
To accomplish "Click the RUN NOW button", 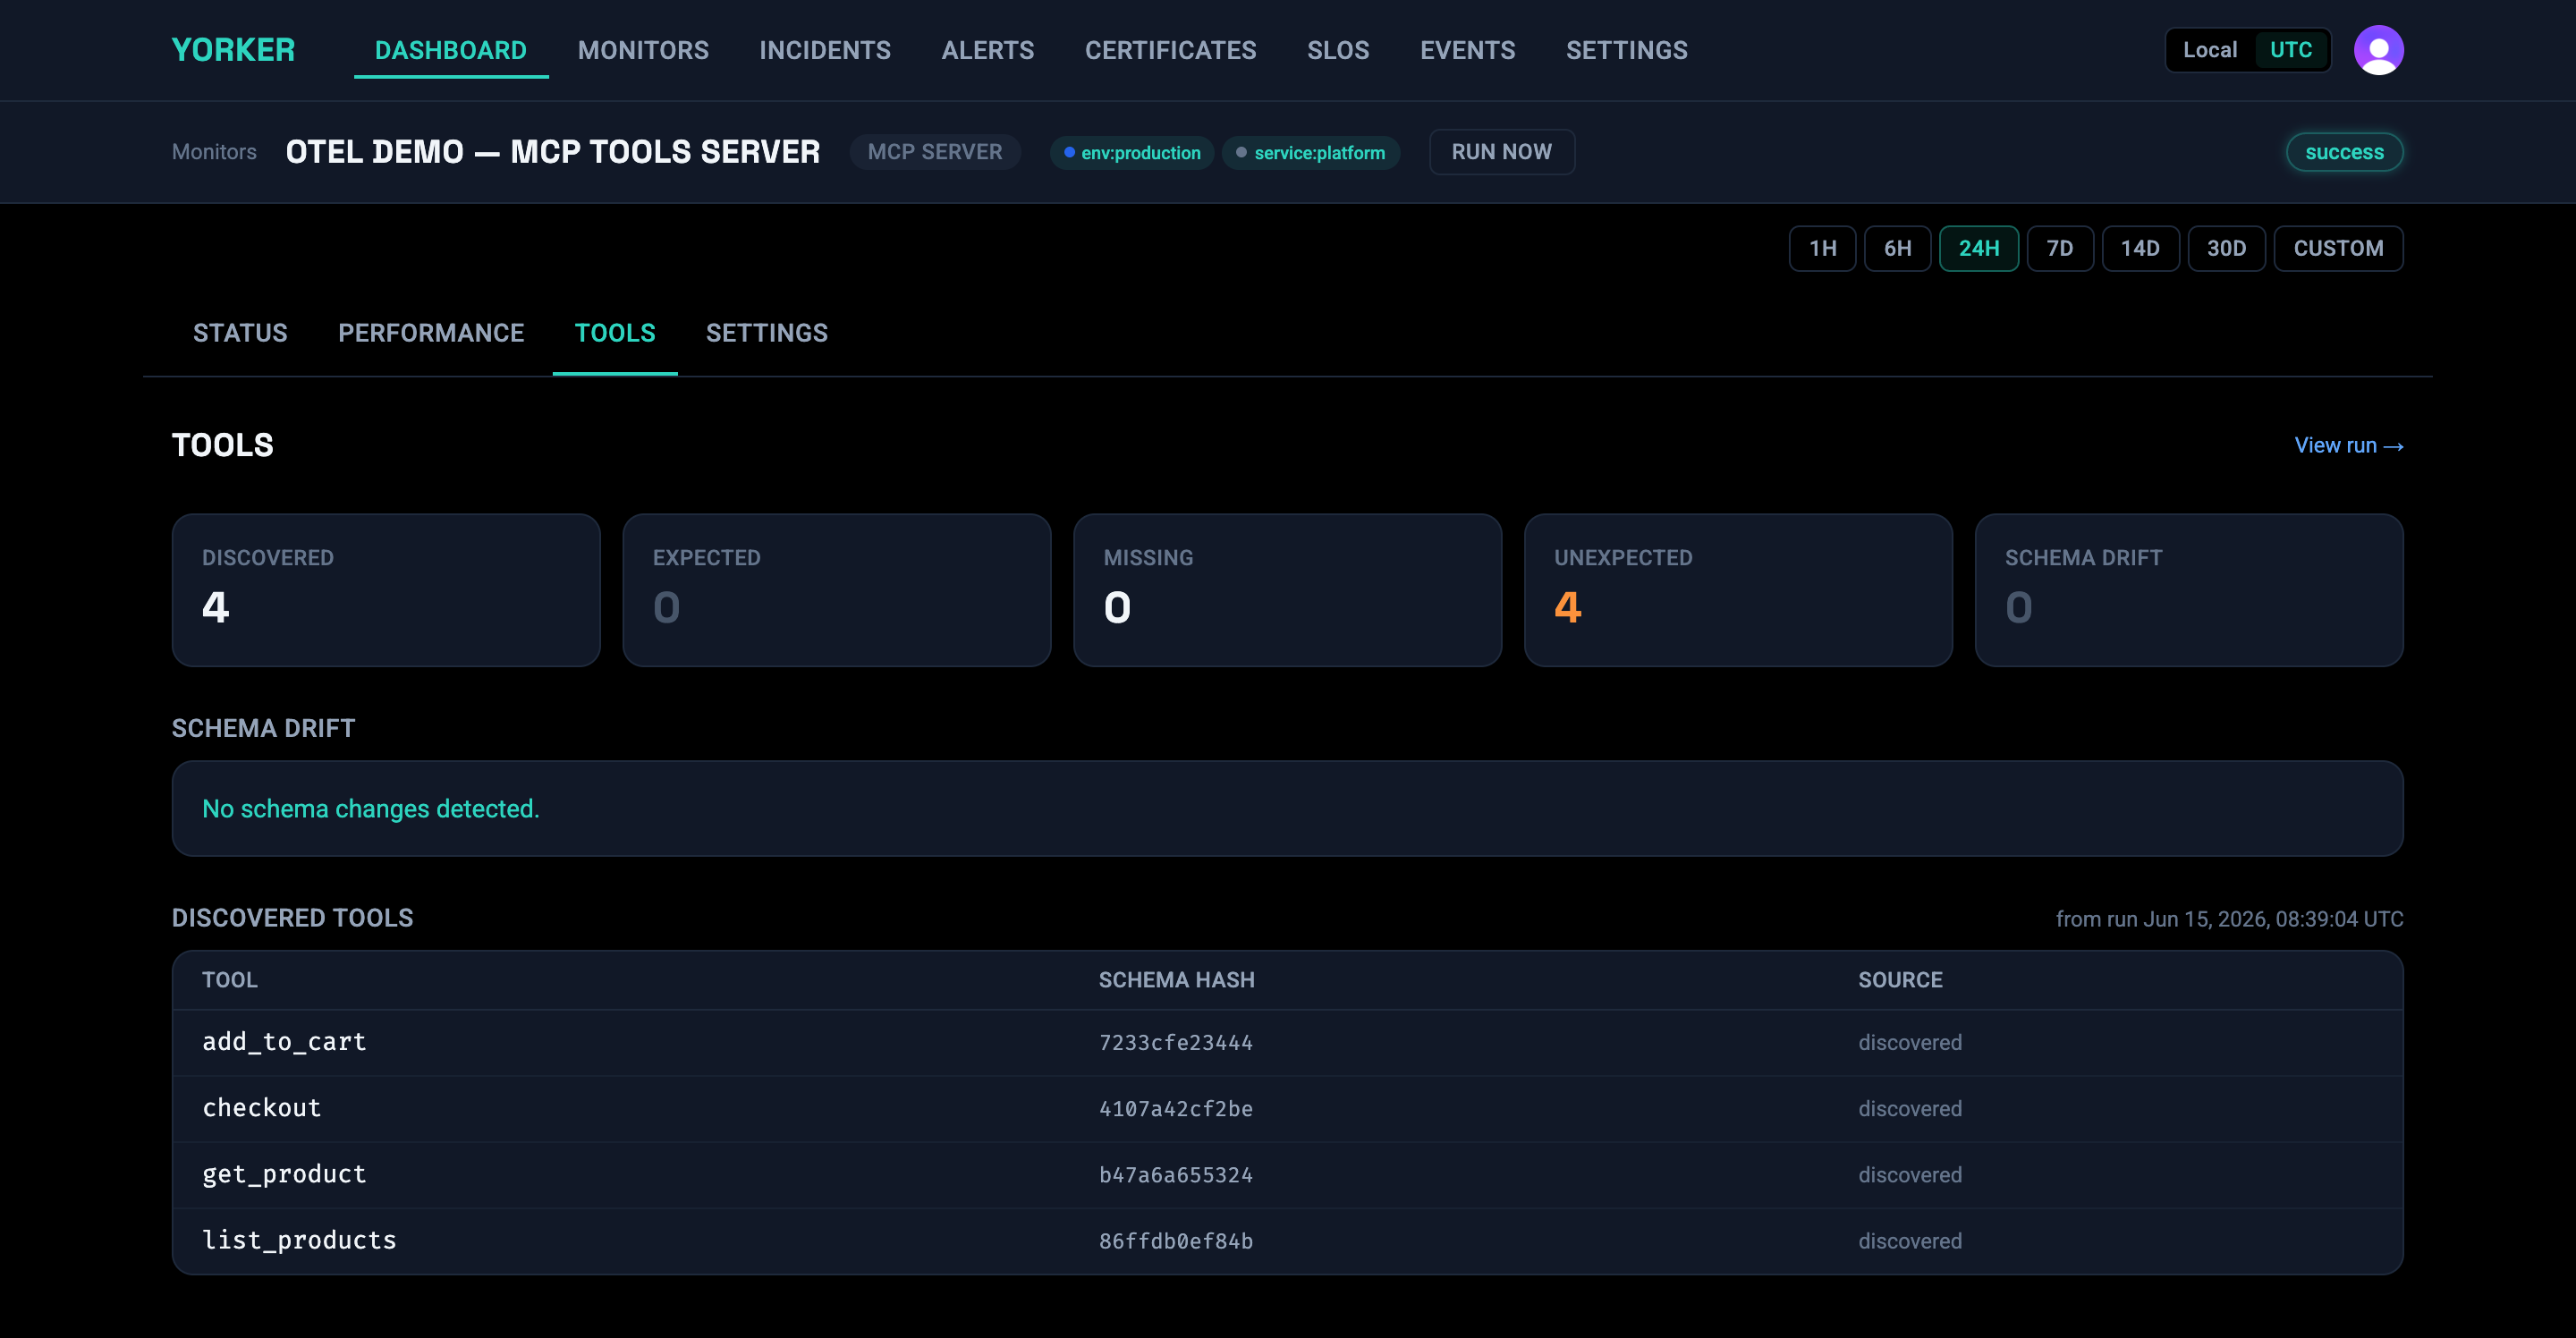I will tap(1501, 152).
